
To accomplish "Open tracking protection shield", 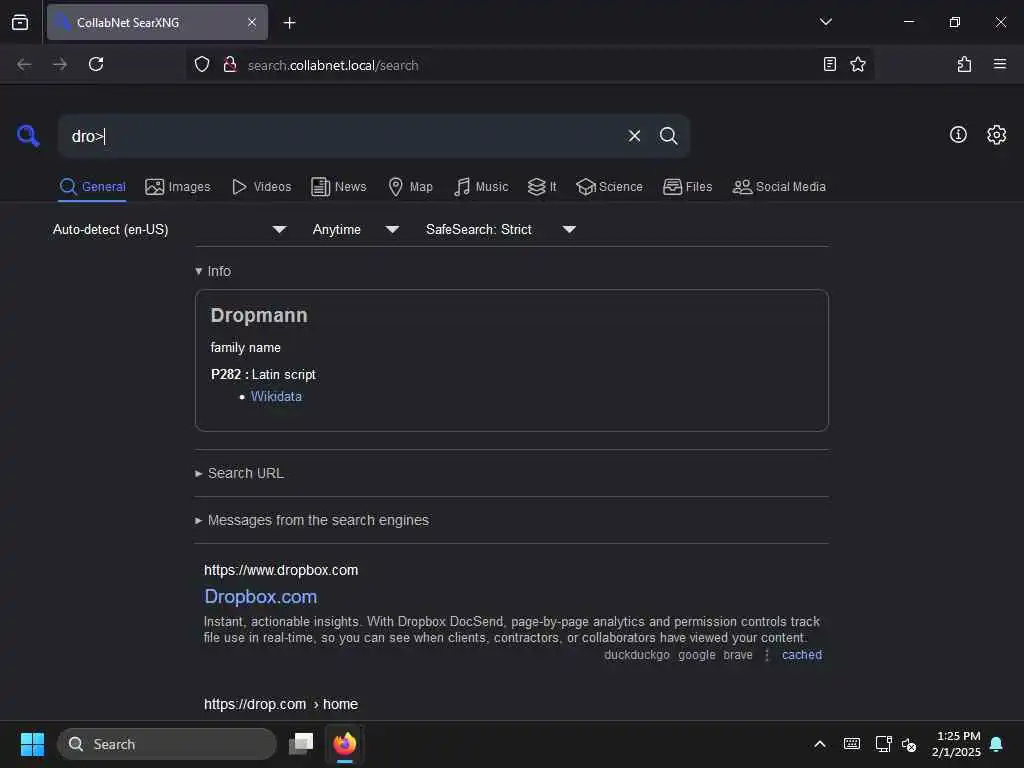I will click(x=202, y=64).
